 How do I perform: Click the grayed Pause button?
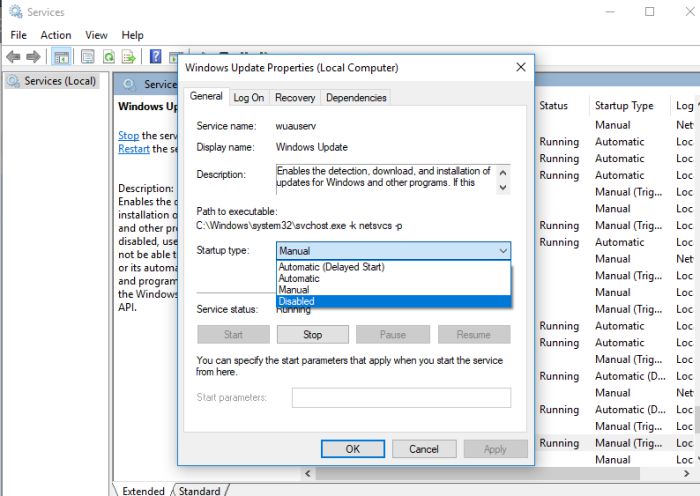(x=393, y=334)
